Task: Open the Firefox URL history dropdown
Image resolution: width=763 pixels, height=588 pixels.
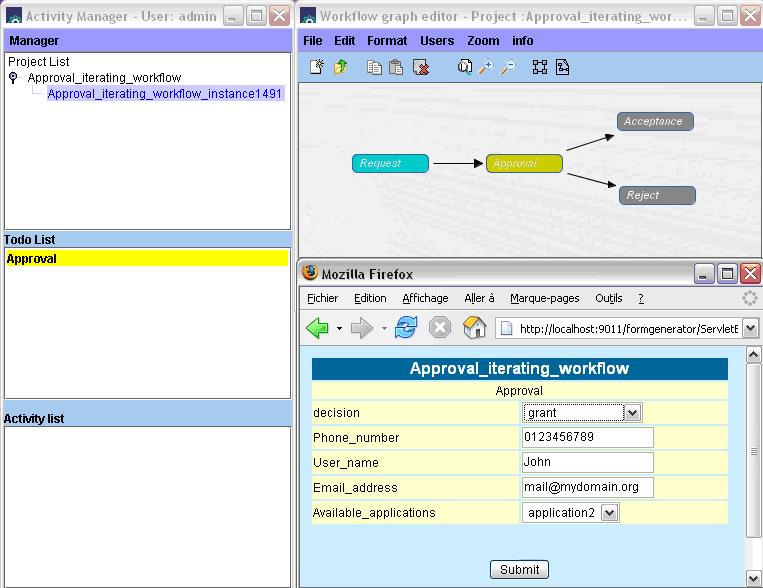Action: [750, 328]
